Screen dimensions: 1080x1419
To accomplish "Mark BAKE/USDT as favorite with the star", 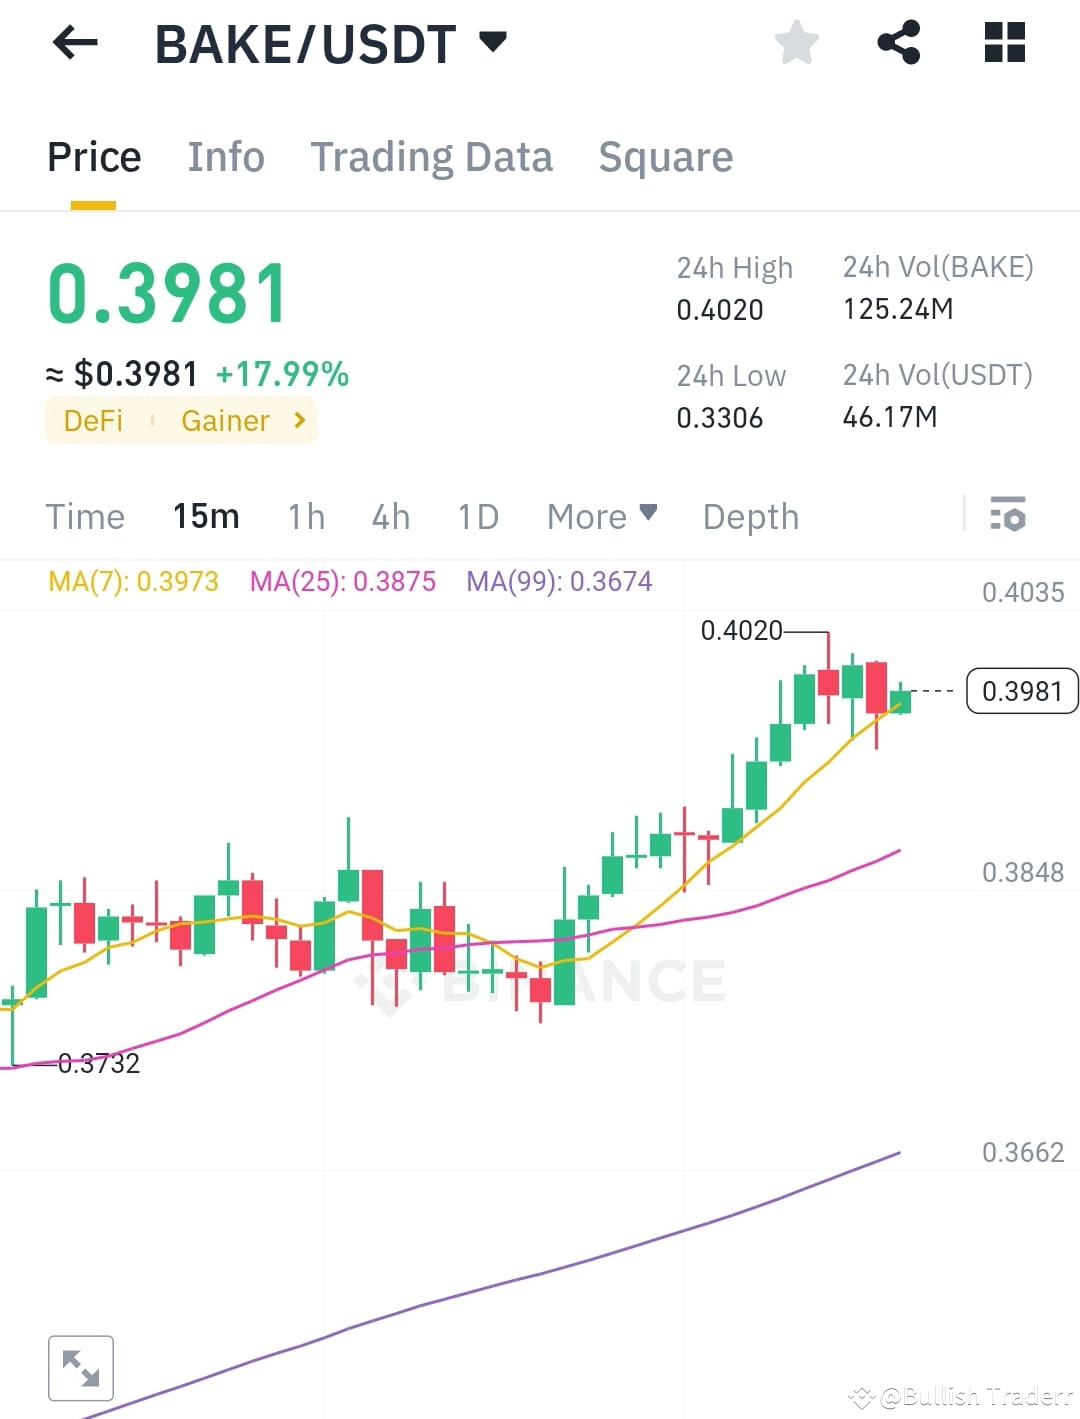I will tap(796, 42).
